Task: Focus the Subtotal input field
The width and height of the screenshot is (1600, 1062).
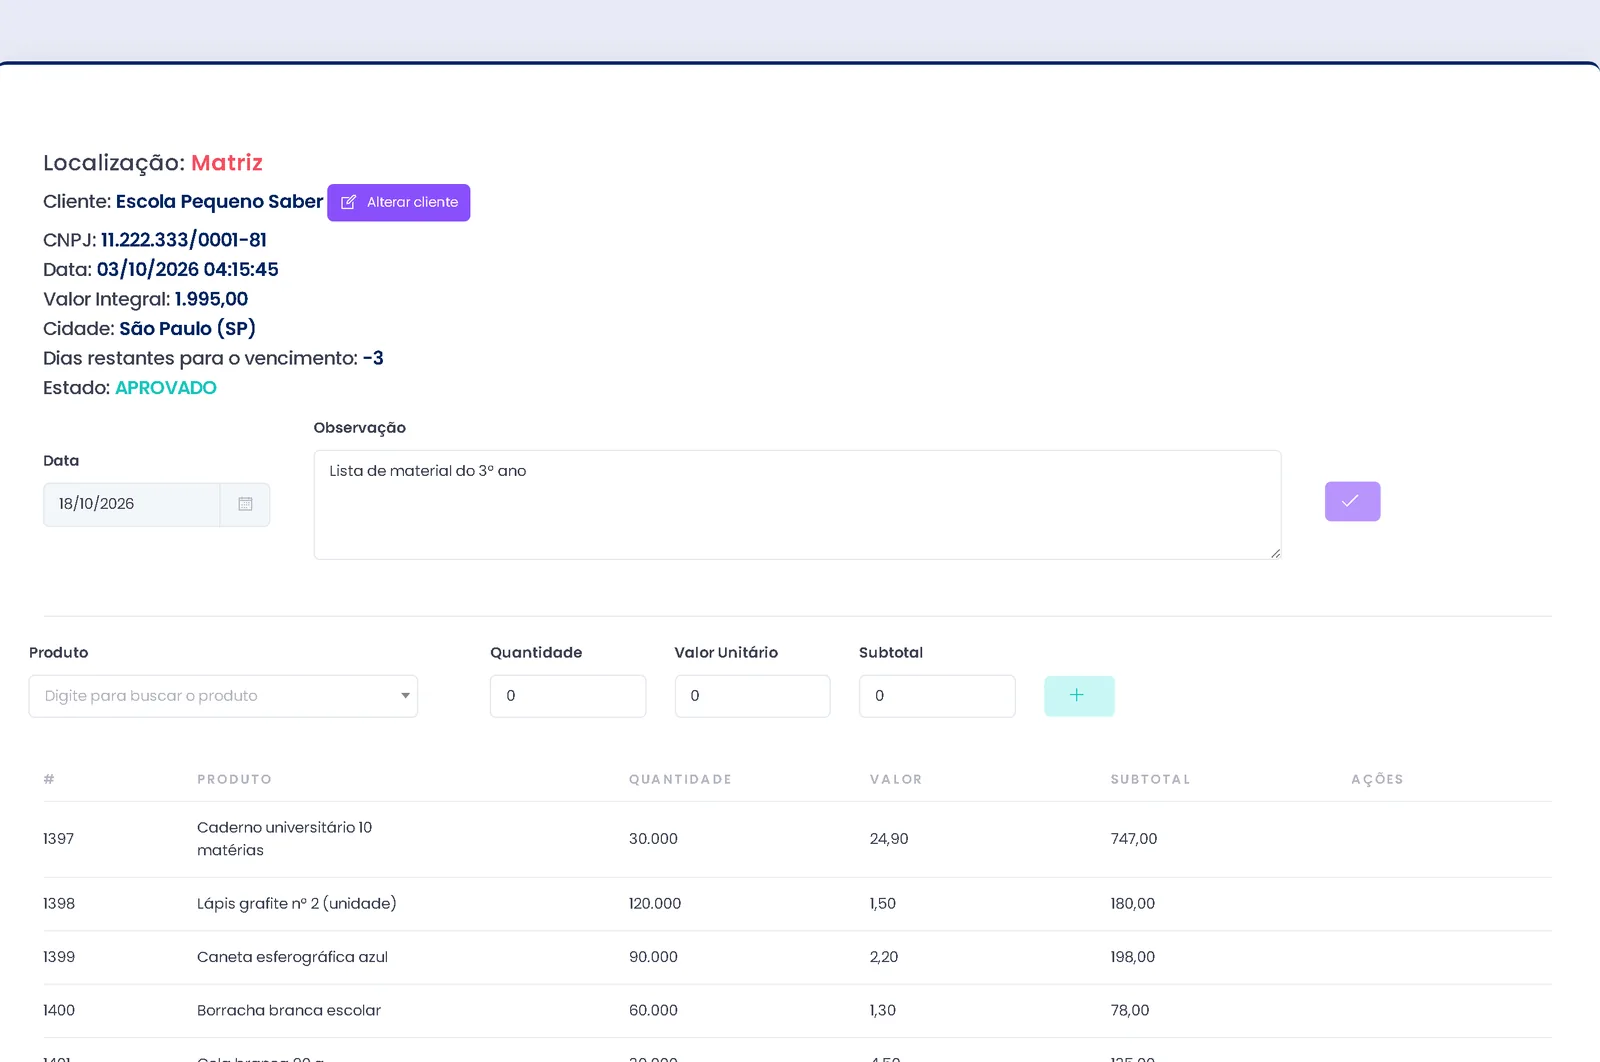Action: [937, 696]
